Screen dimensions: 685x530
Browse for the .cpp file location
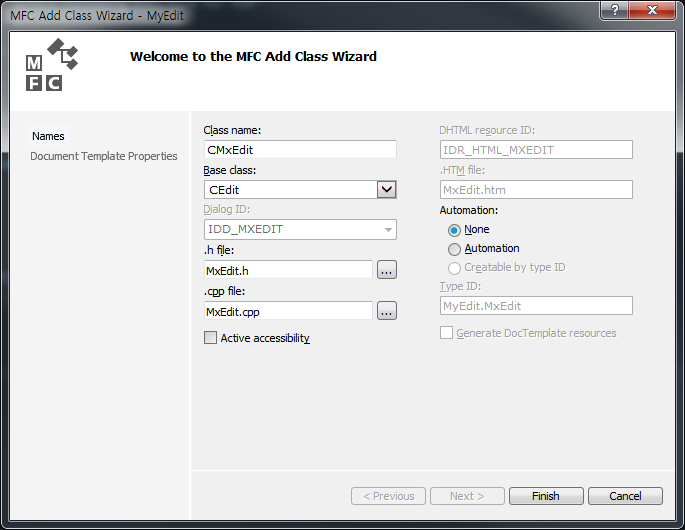coord(387,311)
